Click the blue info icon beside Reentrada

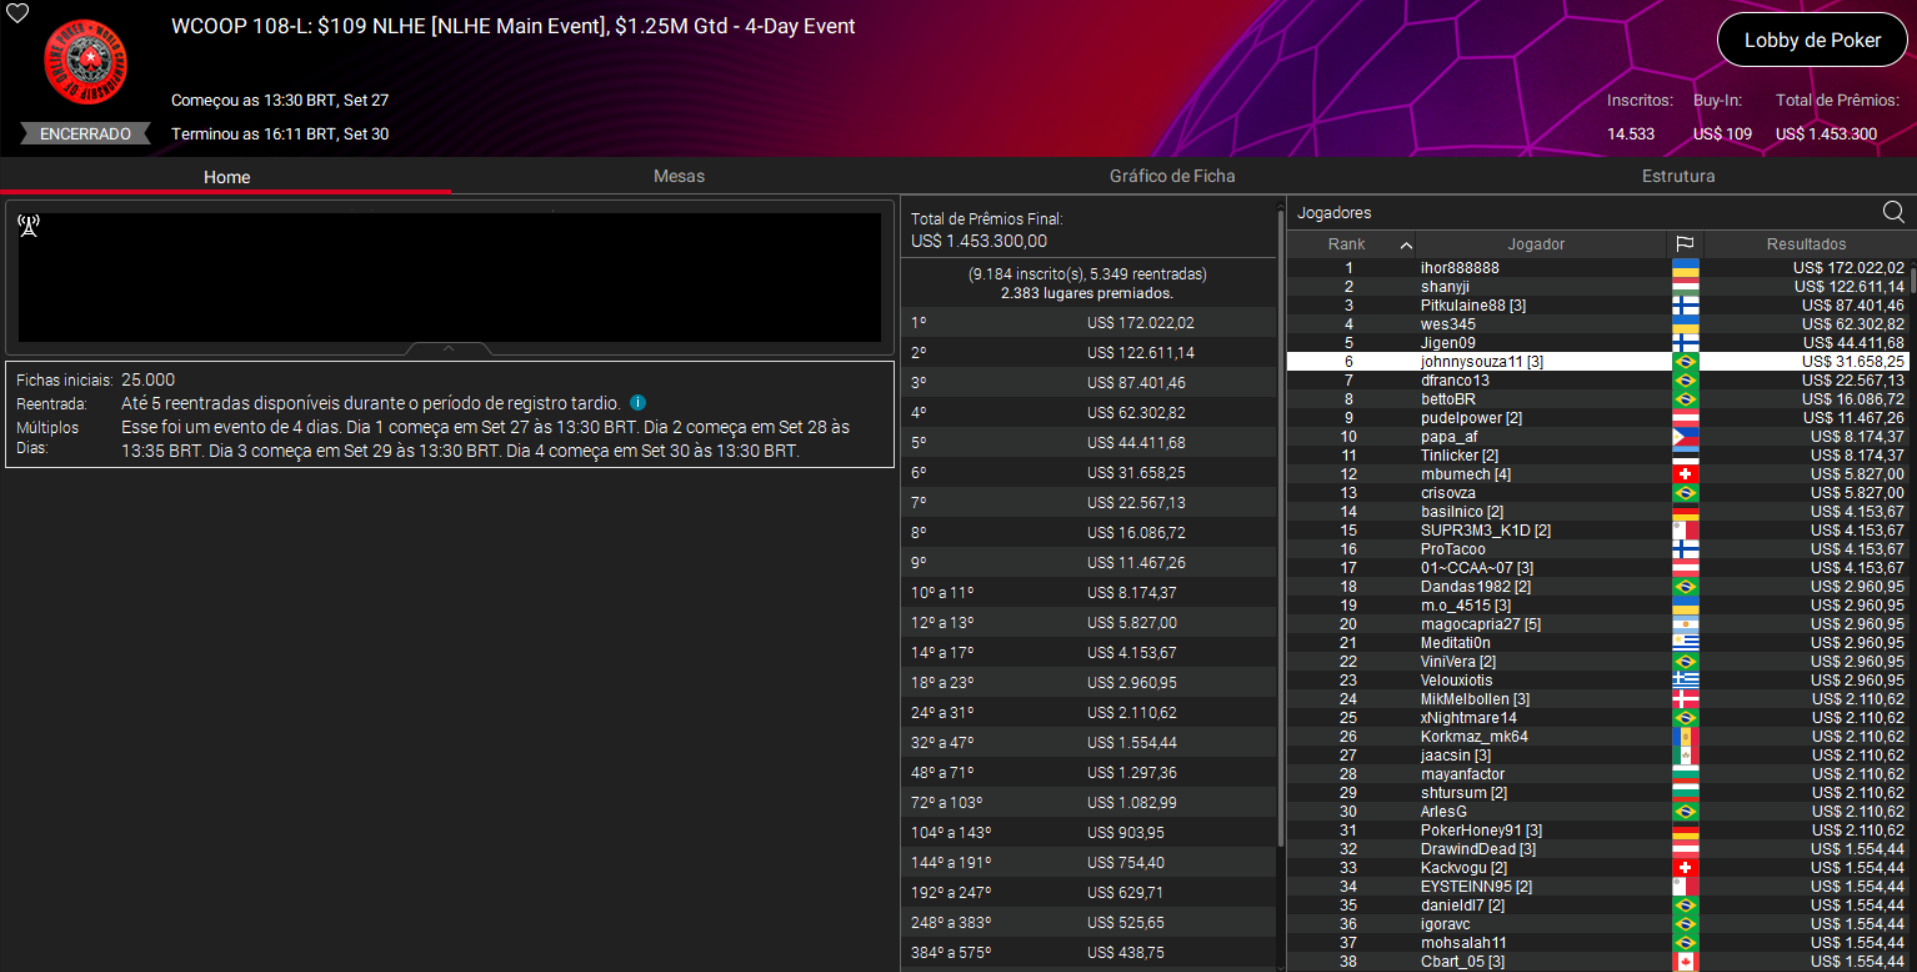click(x=638, y=403)
